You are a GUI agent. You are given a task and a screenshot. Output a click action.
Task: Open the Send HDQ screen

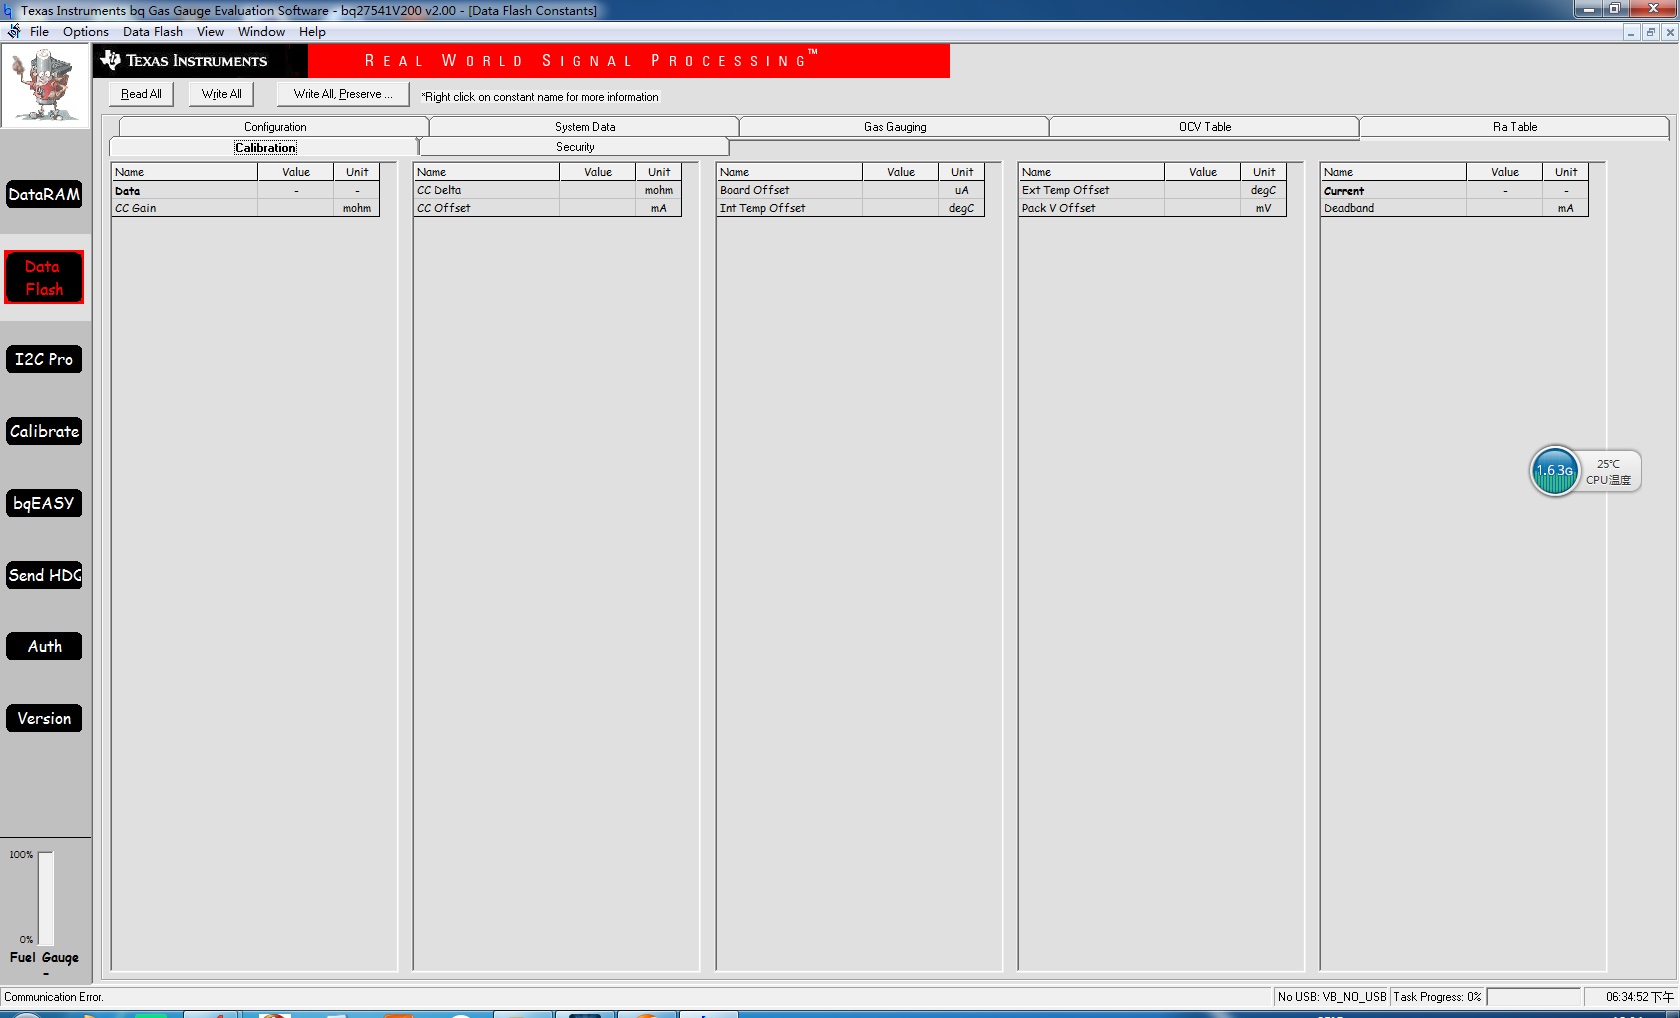44,575
